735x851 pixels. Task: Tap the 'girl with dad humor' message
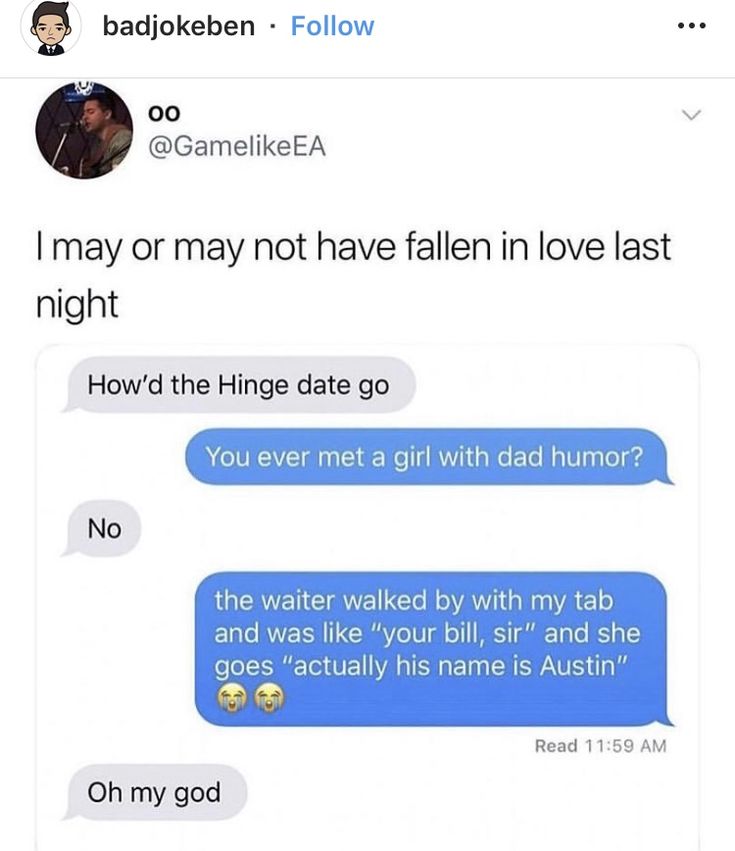[x=428, y=456]
